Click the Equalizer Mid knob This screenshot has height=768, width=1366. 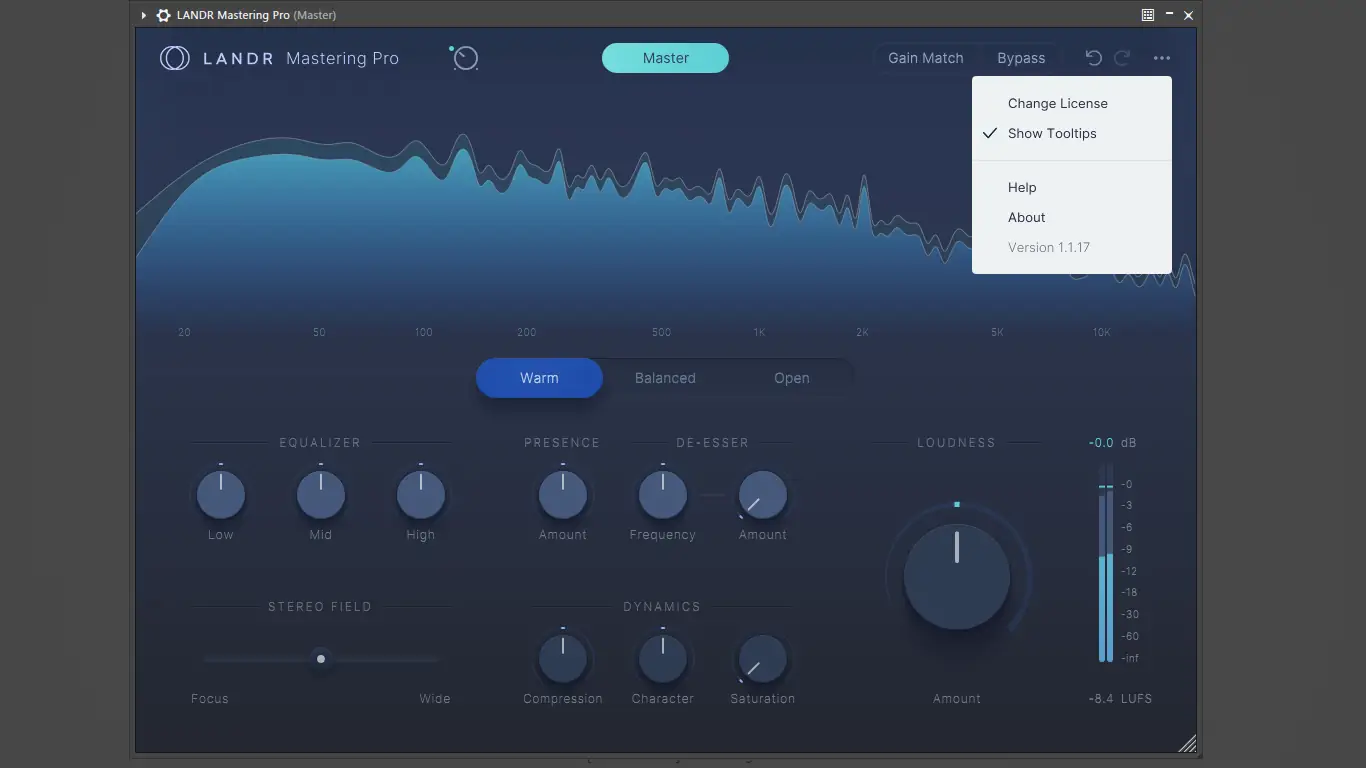(x=321, y=495)
